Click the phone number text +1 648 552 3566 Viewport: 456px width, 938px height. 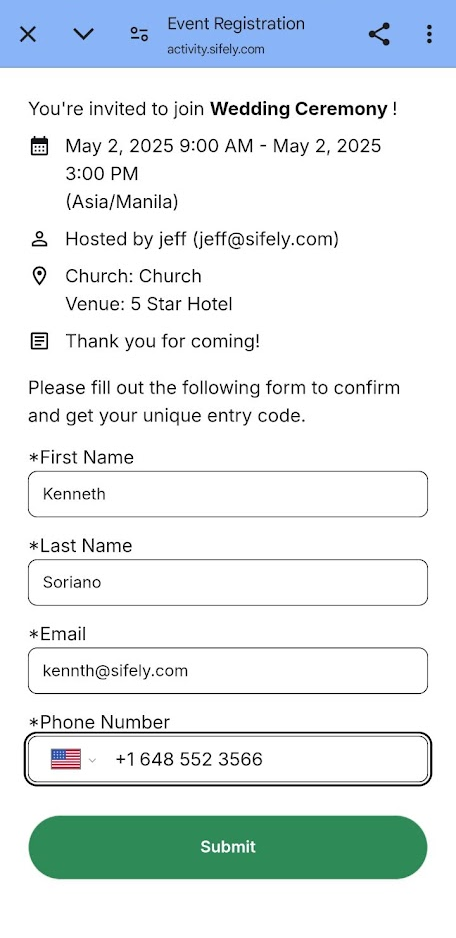[x=189, y=759]
